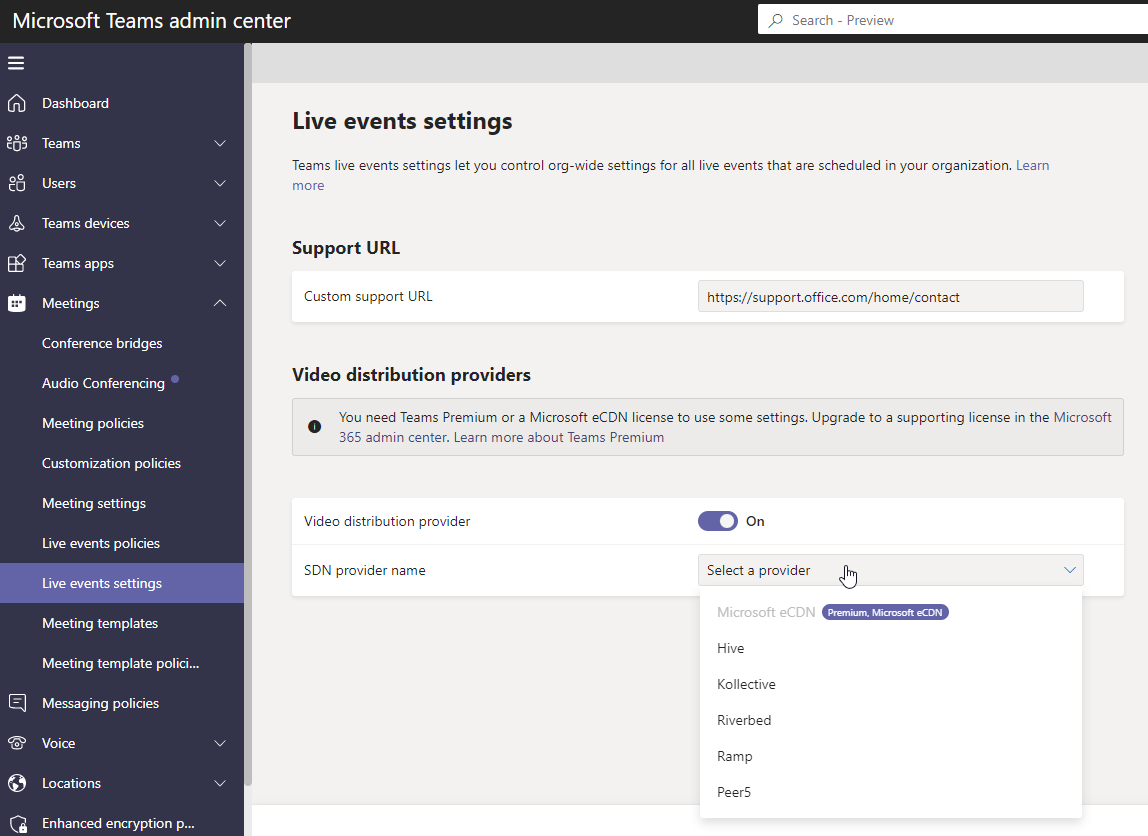The height and width of the screenshot is (836, 1148).
Task: Click the Teams group icon in sidebar
Action: click(17, 143)
